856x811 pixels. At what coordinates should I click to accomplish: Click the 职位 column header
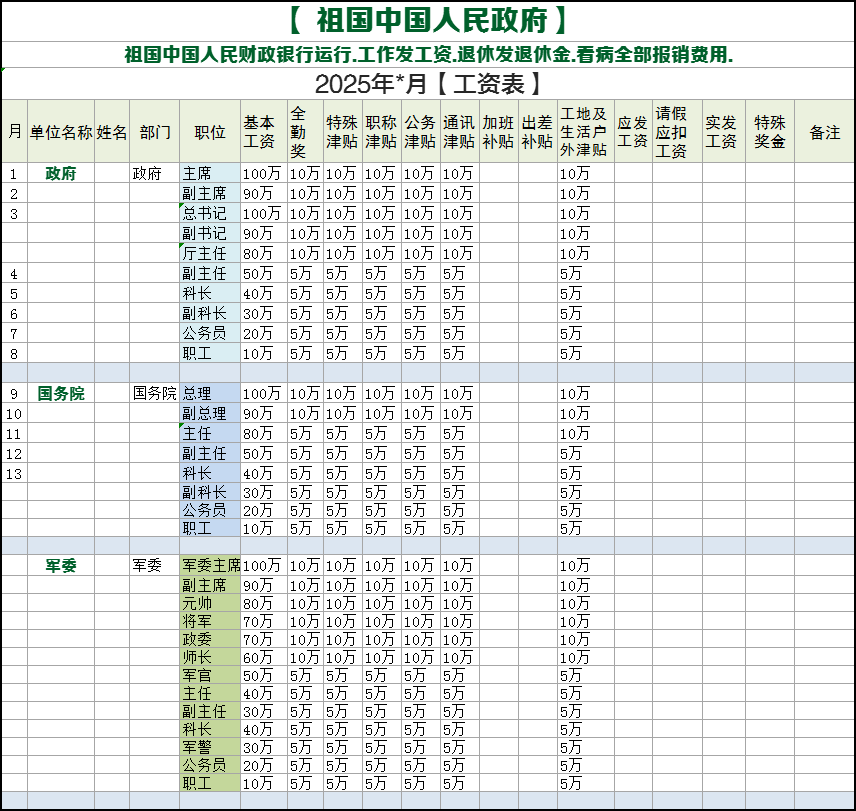(x=210, y=132)
